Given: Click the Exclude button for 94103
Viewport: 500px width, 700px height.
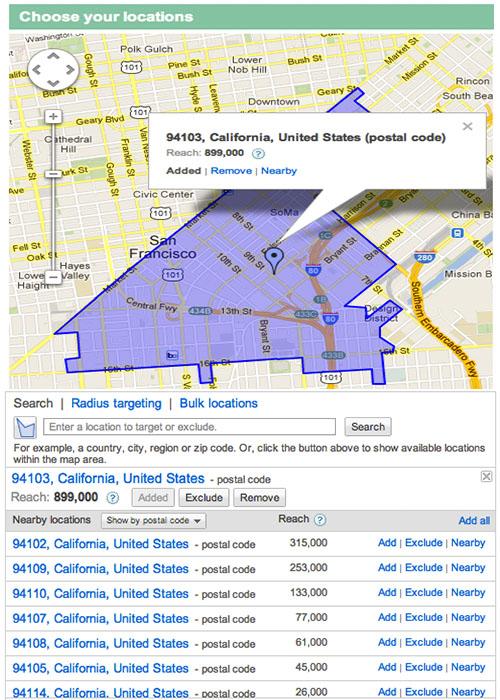Looking at the screenshot, I should (x=204, y=498).
